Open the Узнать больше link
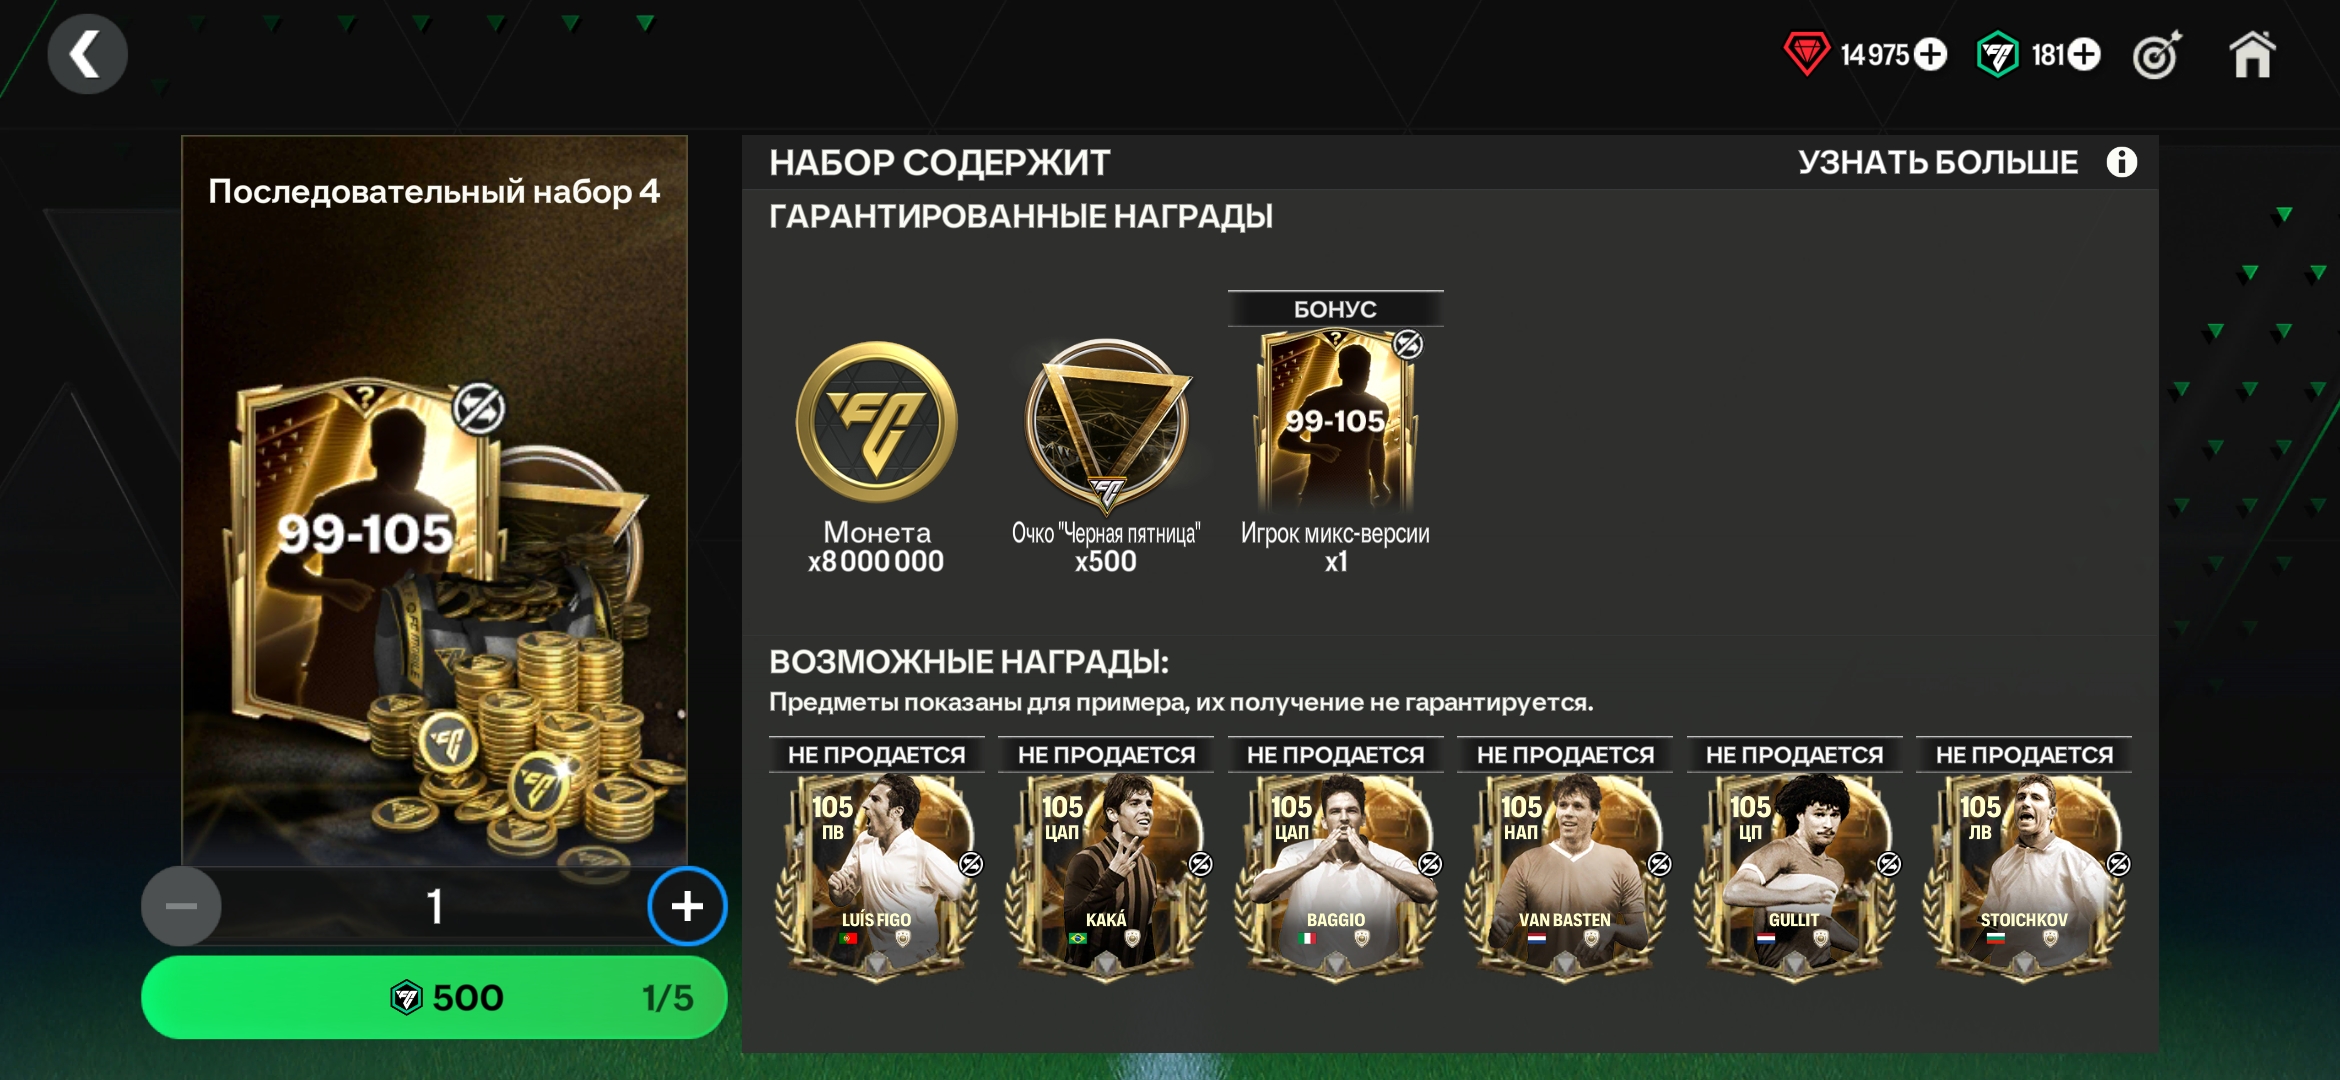 click(x=1937, y=162)
